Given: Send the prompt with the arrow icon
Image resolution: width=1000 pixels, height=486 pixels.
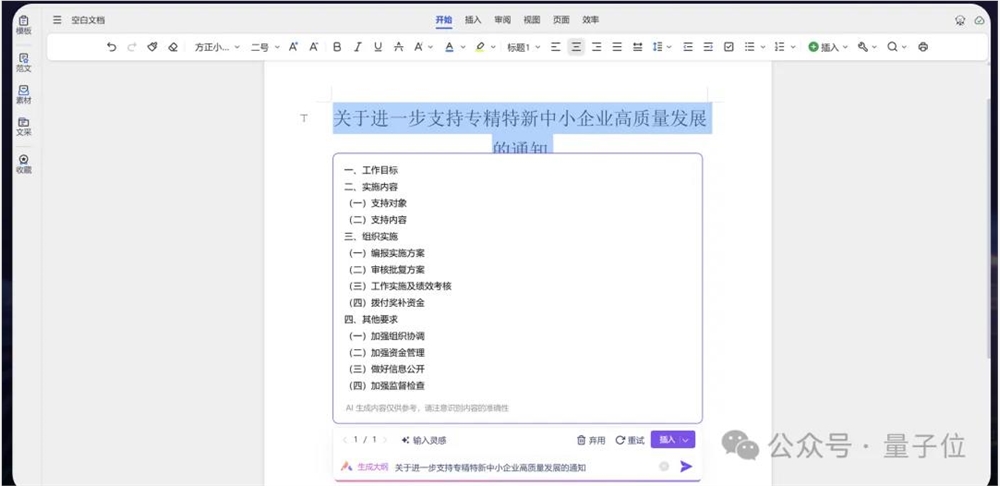Looking at the screenshot, I should tap(686, 466).
